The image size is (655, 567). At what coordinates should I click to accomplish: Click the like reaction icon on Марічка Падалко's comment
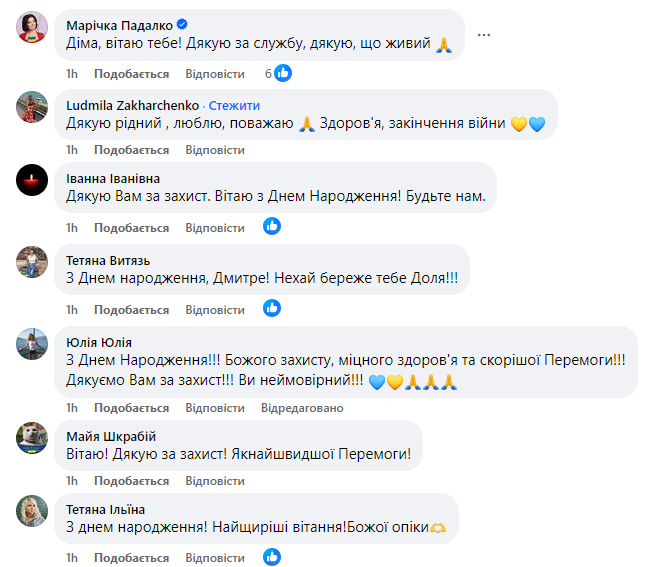click(x=283, y=73)
